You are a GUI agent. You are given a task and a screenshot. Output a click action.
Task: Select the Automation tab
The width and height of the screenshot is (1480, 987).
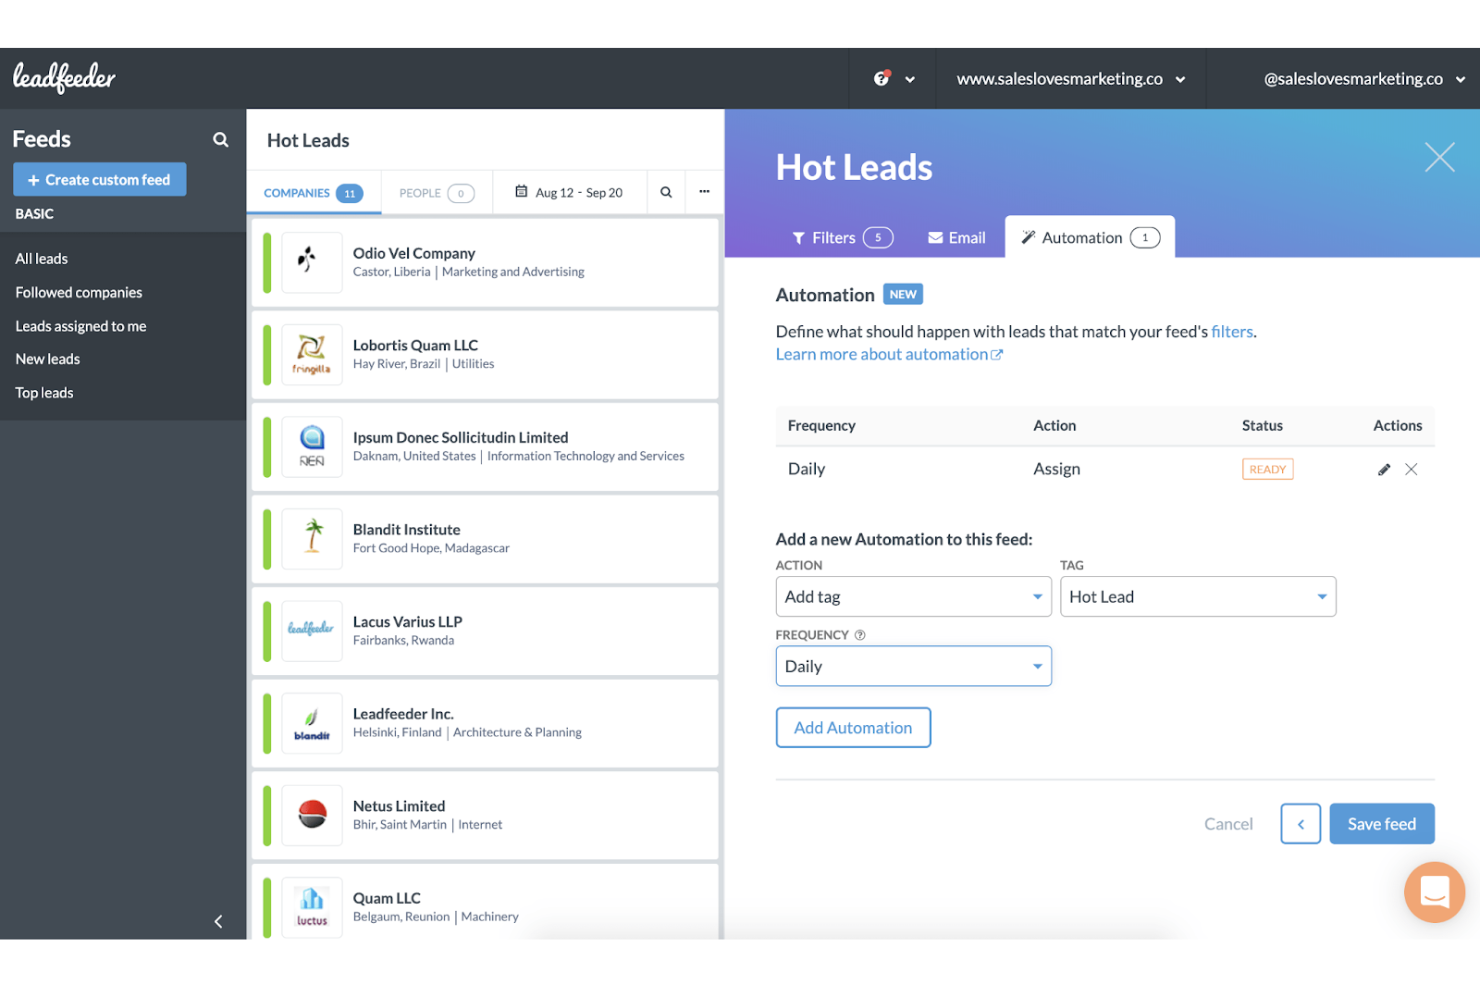pos(1090,237)
